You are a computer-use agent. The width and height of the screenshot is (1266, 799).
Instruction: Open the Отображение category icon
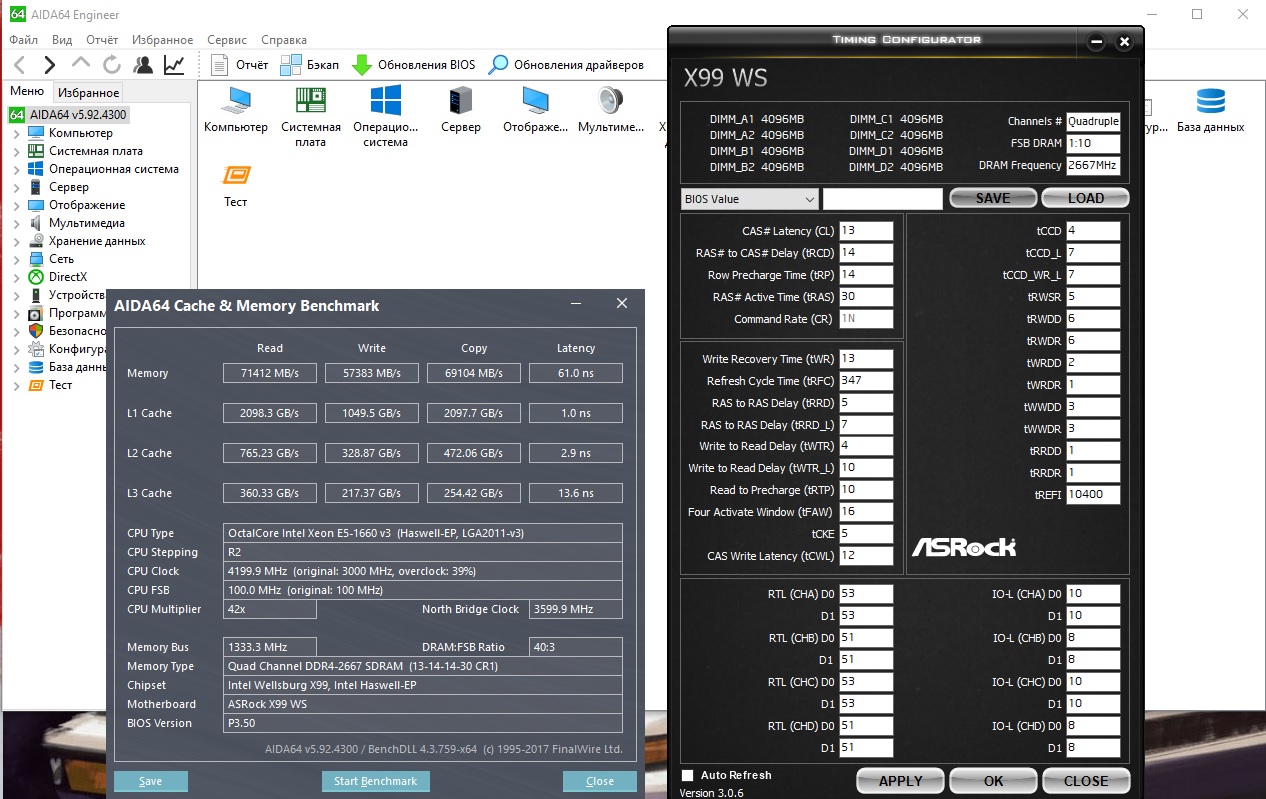536,110
